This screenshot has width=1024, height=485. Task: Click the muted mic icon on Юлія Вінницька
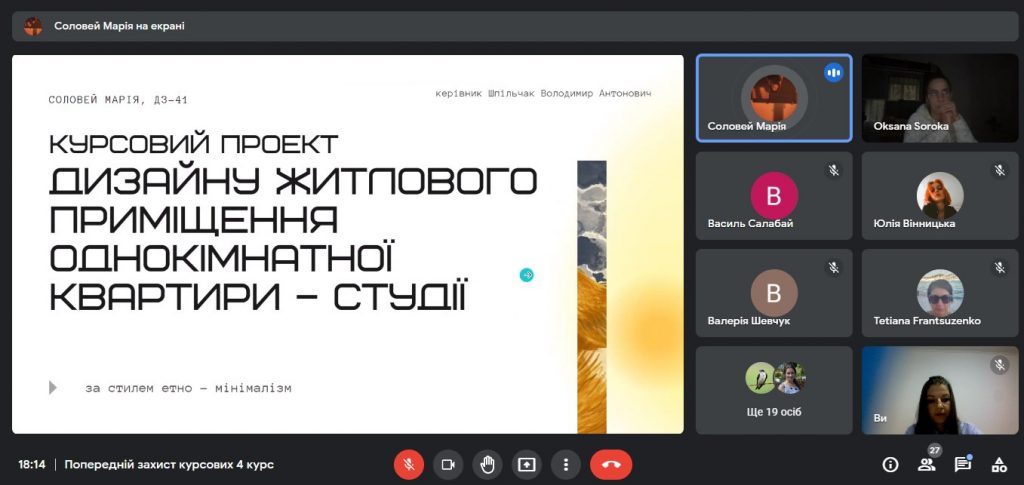[999, 170]
